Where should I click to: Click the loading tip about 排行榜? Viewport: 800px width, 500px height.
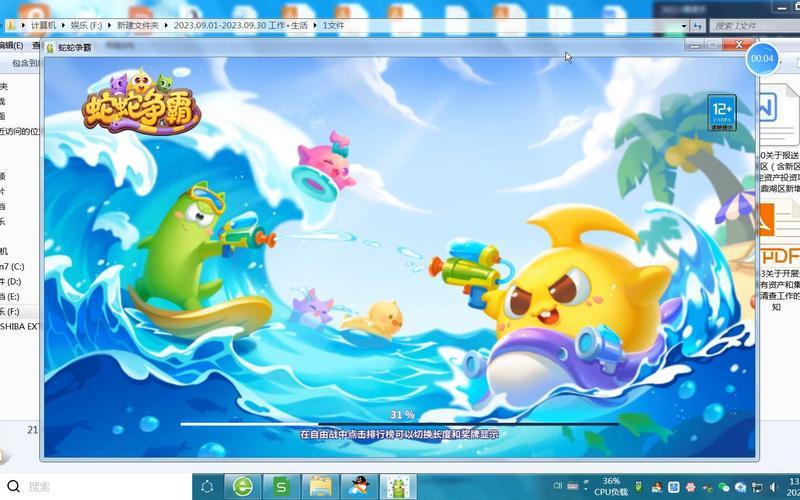pyautogui.click(x=399, y=434)
